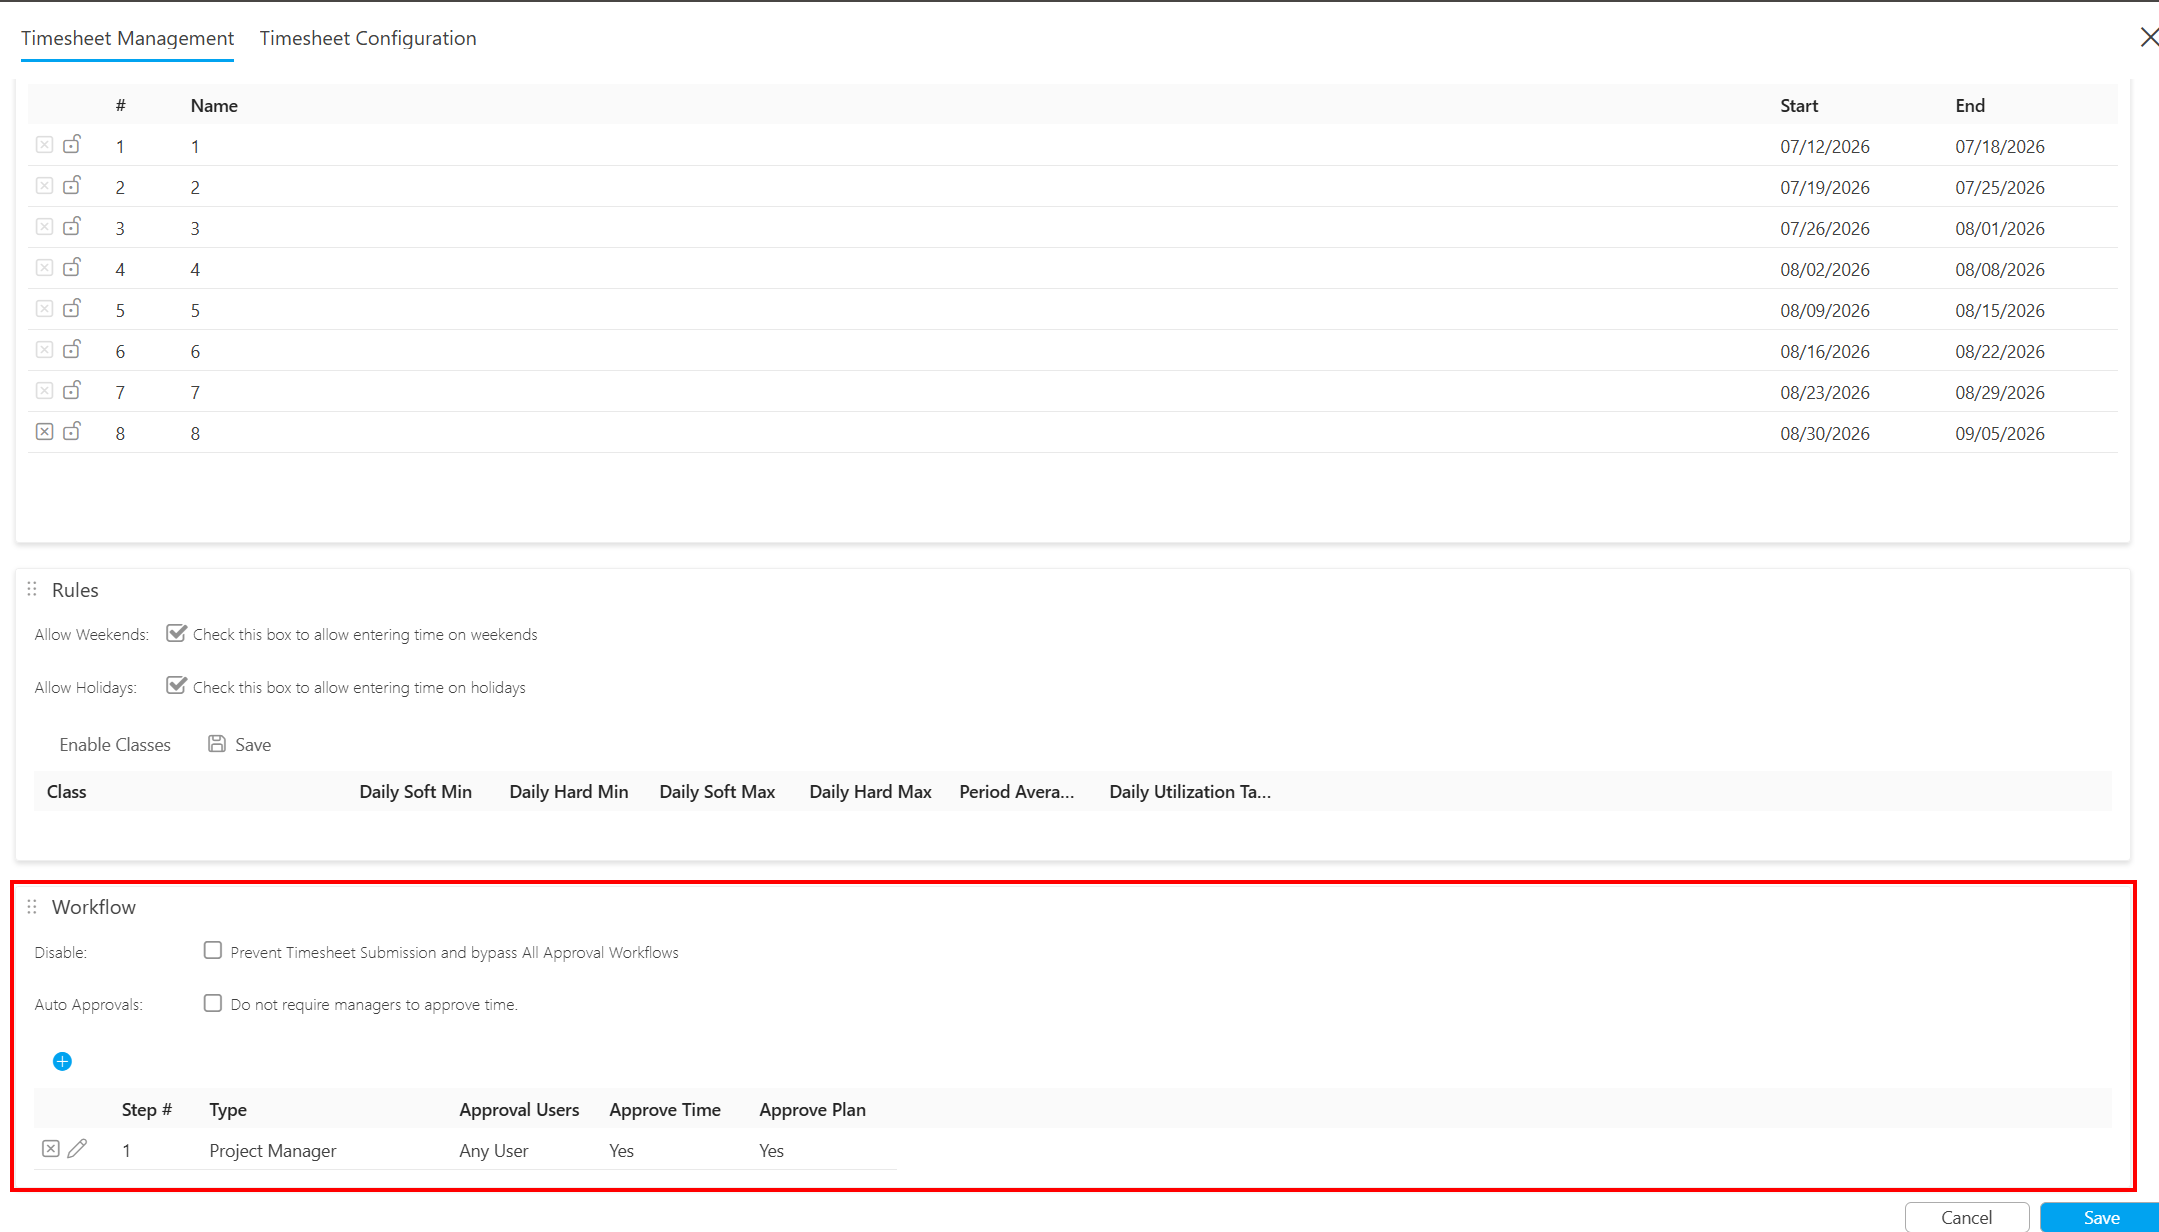The height and width of the screenshot is (1232, 2159).
Task: Delete period row 3
Action: pos(45,227)
